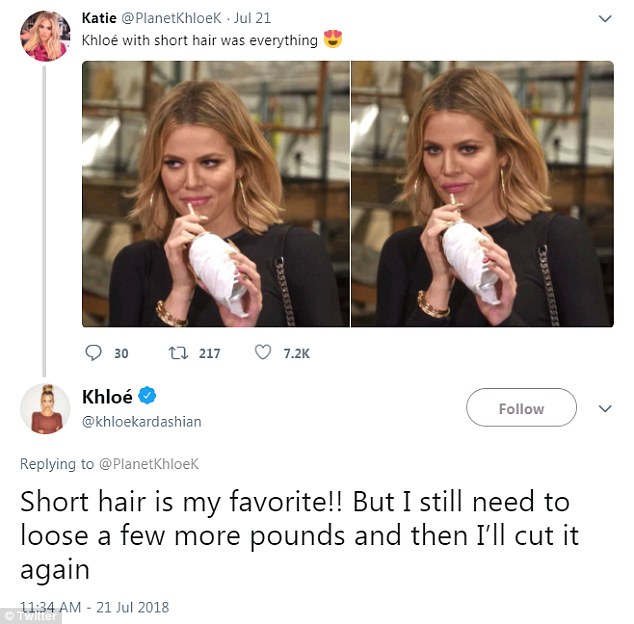Click @PlanetKhloeK in Replying to line
The image size is (634, 624).
149,464
